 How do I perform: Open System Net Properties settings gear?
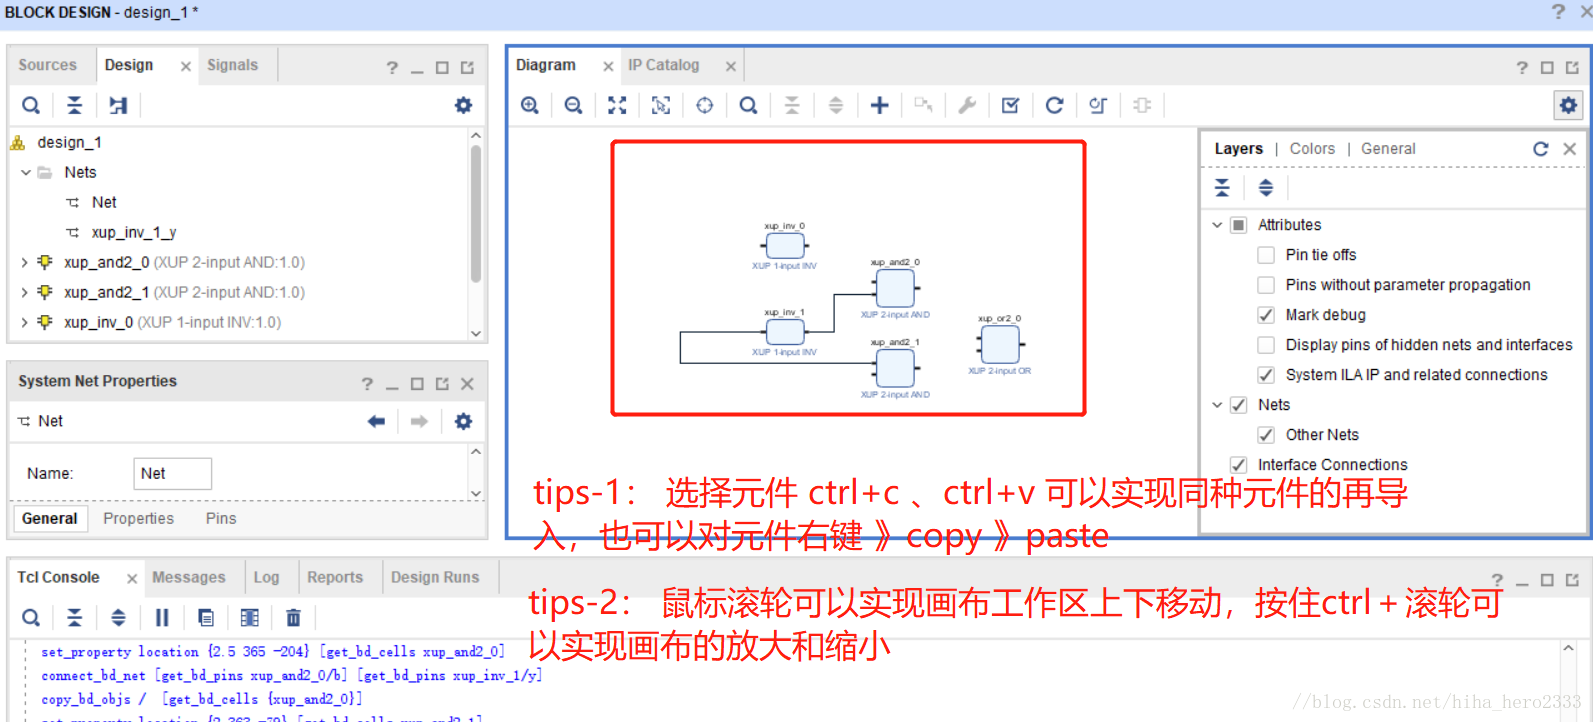click(463, 422)
